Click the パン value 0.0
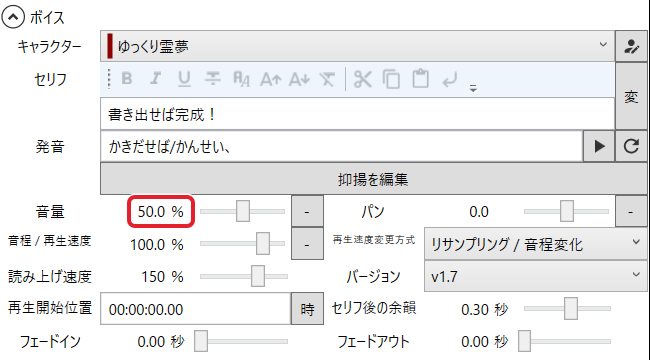The image size is (650, 360). (479, 212)
